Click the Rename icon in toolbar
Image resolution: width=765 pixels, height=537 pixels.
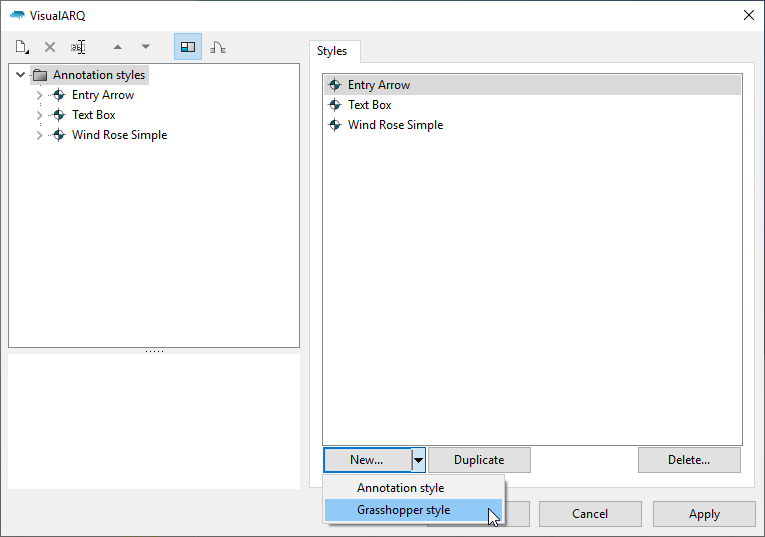click(78, 47)
